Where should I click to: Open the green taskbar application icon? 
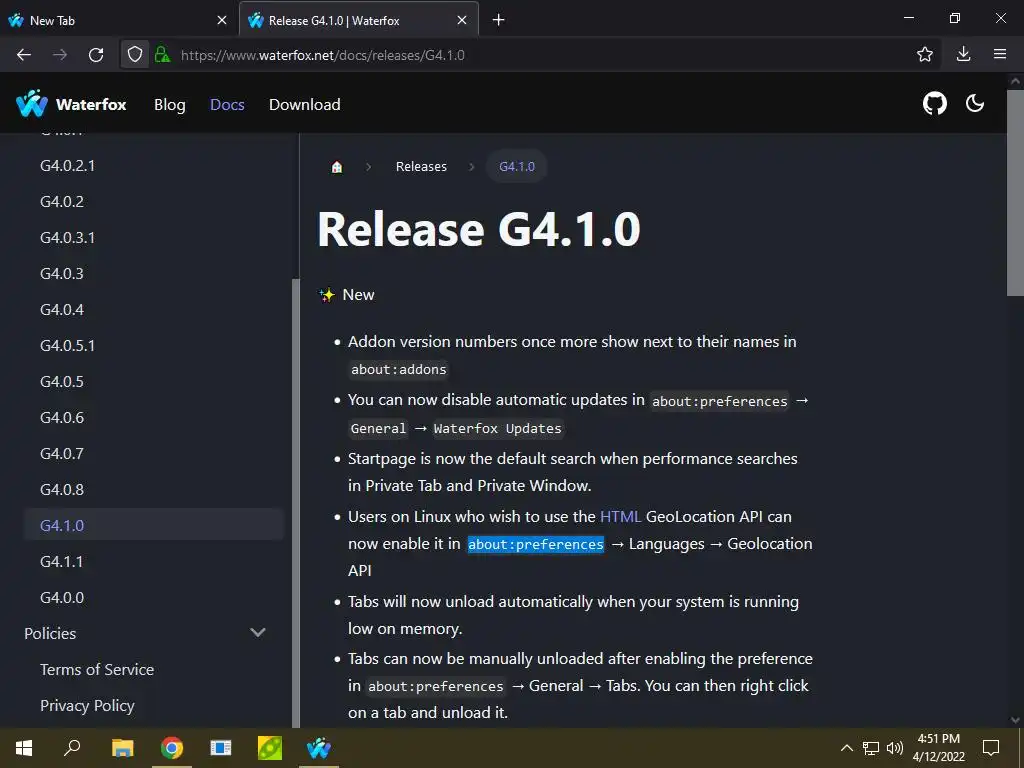(x=270, y=748)
